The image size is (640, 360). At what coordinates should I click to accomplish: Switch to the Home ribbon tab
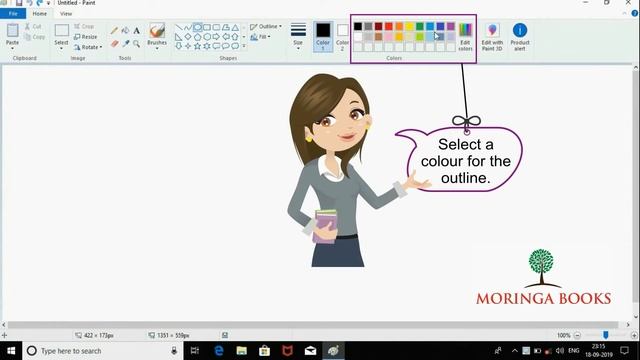point(40,13)
